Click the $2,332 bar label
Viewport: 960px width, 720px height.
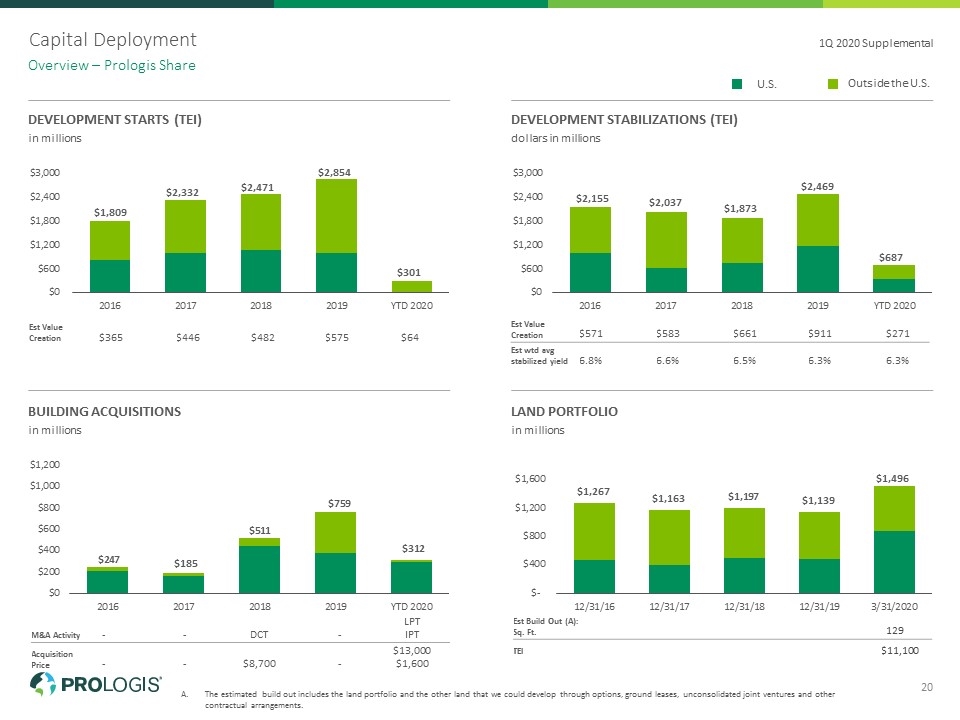coord(182,192)
